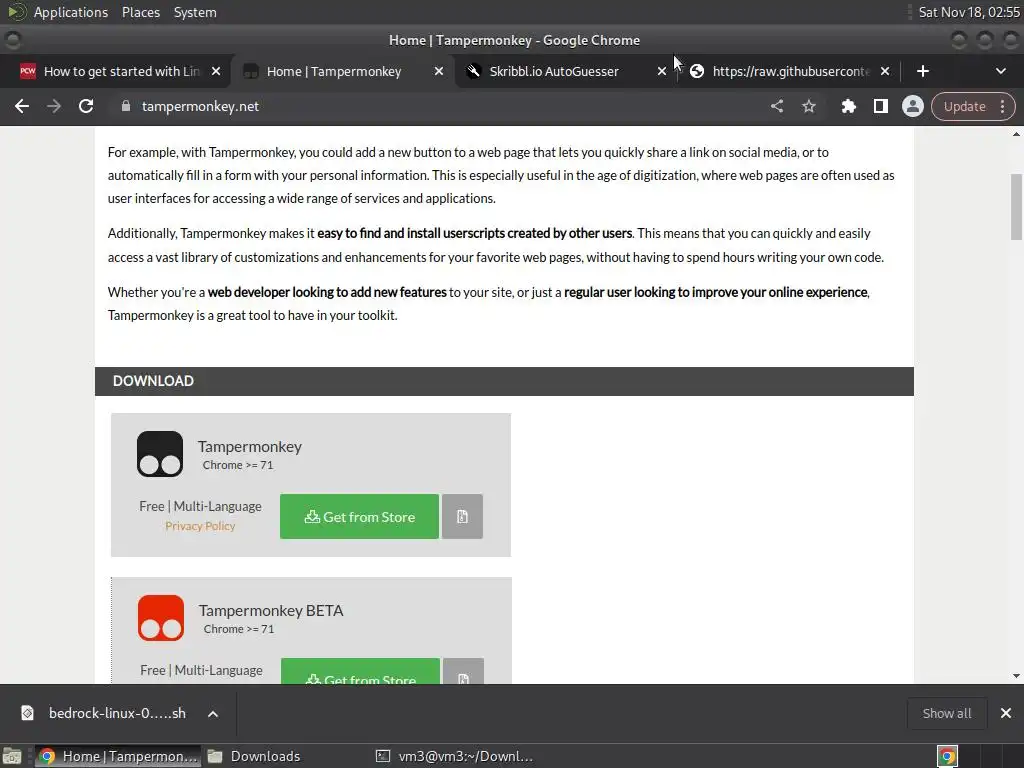Open Chrome three-dot menu
Image resolution: width=1024 pixels, height=768 pixels.
pos(1002,106)
